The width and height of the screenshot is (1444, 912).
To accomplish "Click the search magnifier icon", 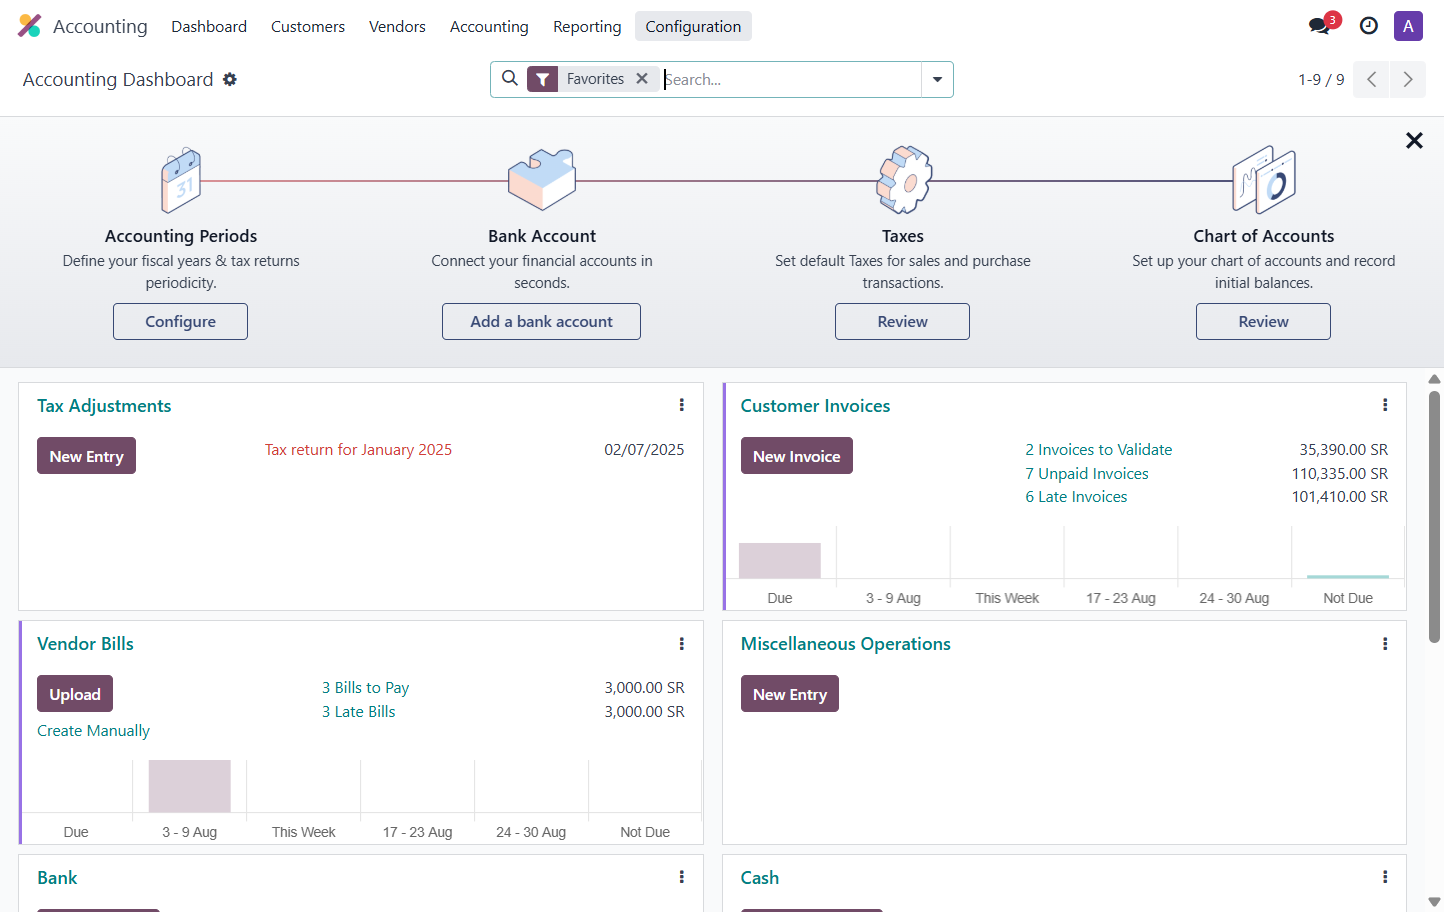I will click(x=510, y=78).
